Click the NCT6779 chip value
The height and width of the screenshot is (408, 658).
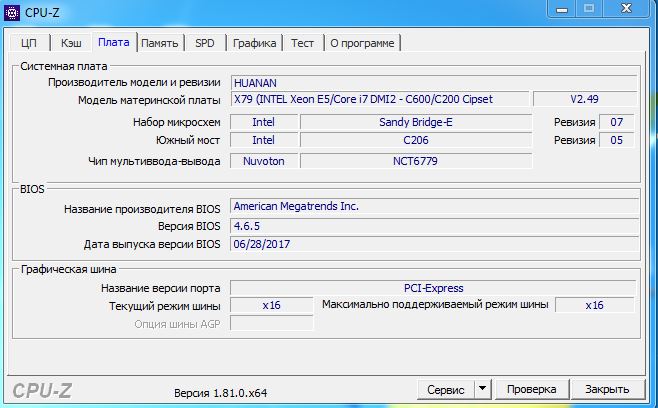tap(416, 161)
